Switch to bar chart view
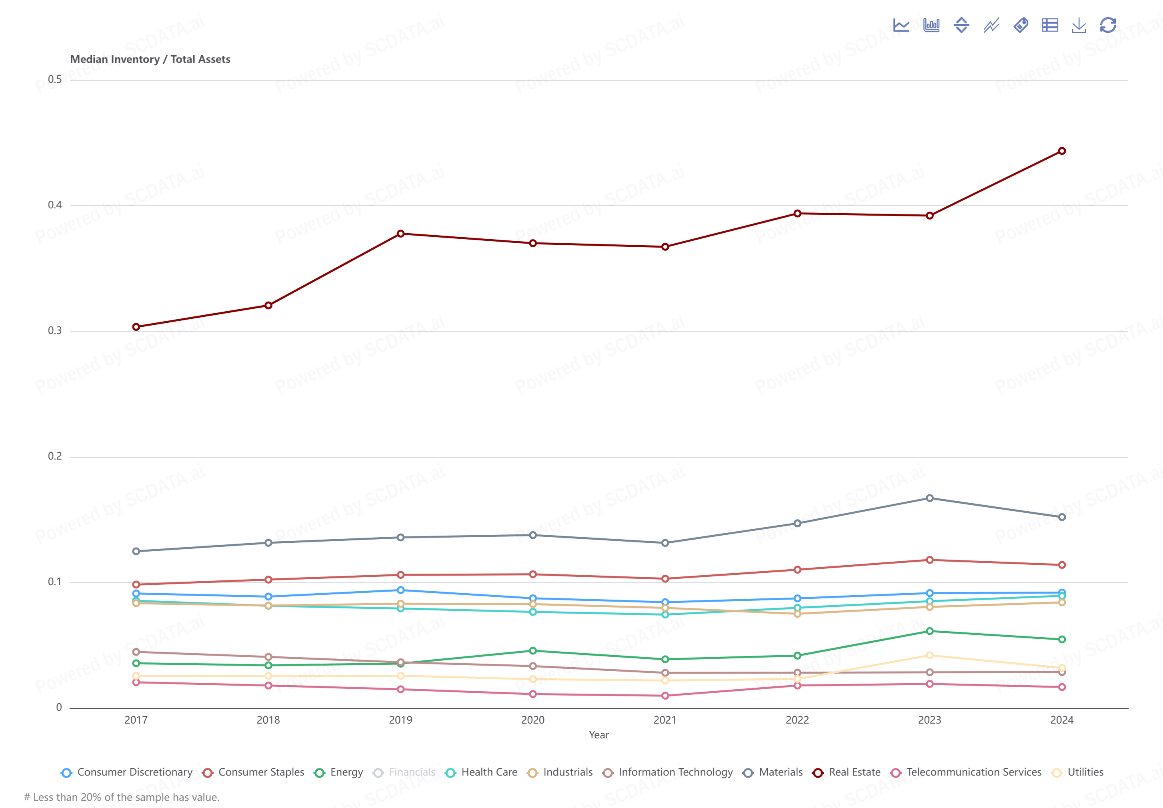Viewport: 1163px width, 808px height. tap(931, 25)
